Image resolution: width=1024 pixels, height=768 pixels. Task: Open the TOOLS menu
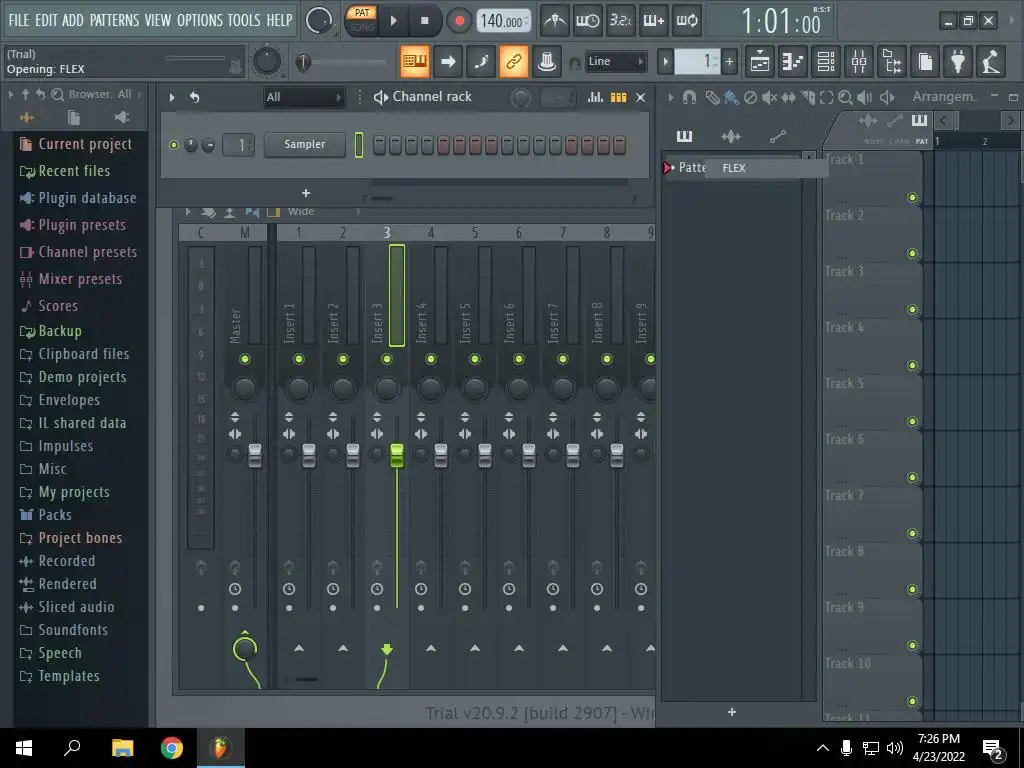point(244,20)
